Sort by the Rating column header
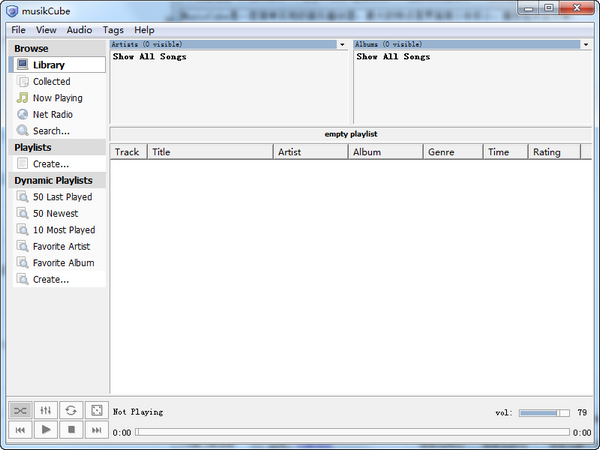The width and height of the screenshot is (600, 450). 554,152
